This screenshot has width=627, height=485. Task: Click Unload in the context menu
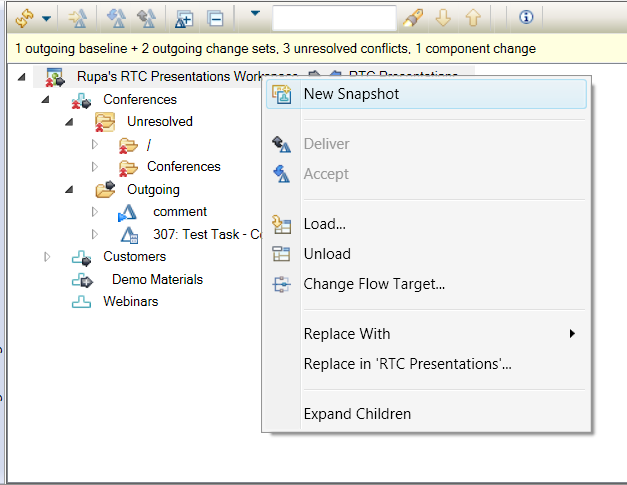[327, 254]
